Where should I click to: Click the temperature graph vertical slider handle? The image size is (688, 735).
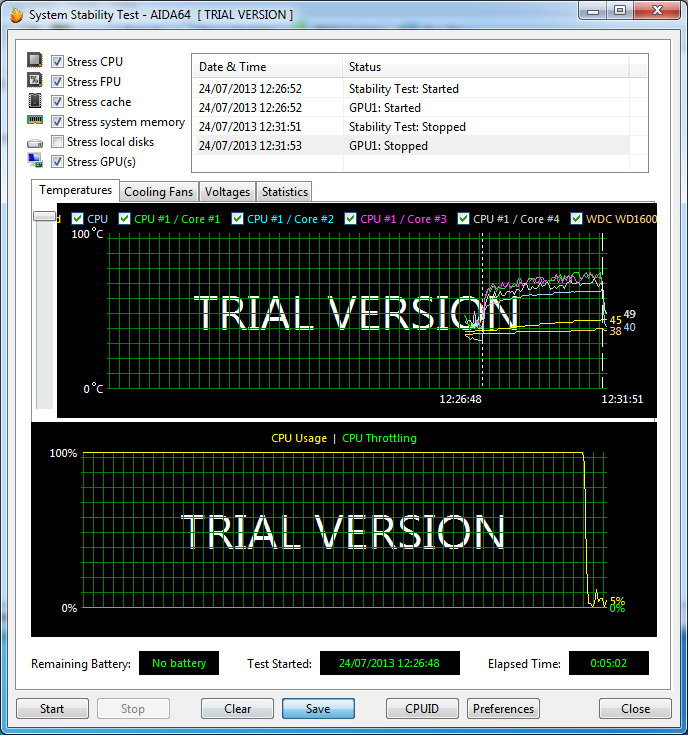[x=45, y=216]
